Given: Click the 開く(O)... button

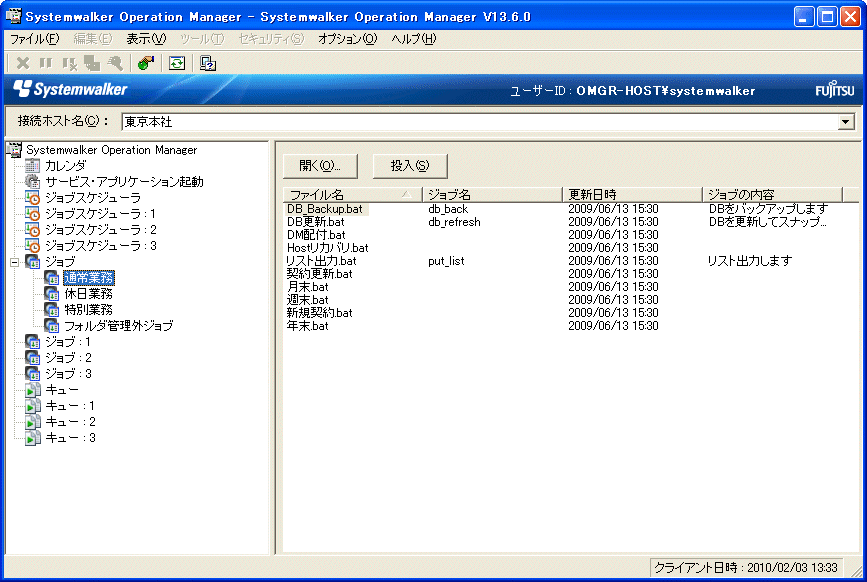Looking at the screenshot, I should coord(320,166).
